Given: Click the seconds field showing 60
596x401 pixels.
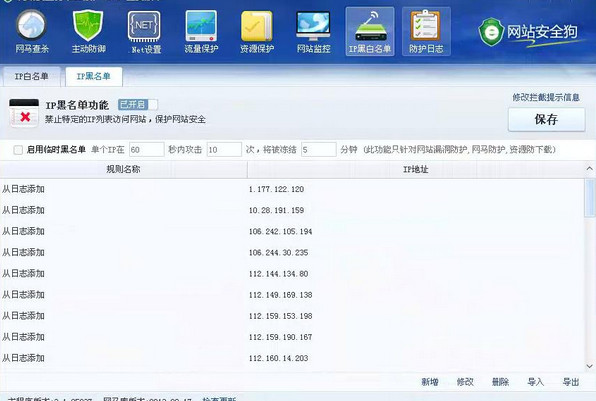Looking at the screenshot, I should click(147, 149).
